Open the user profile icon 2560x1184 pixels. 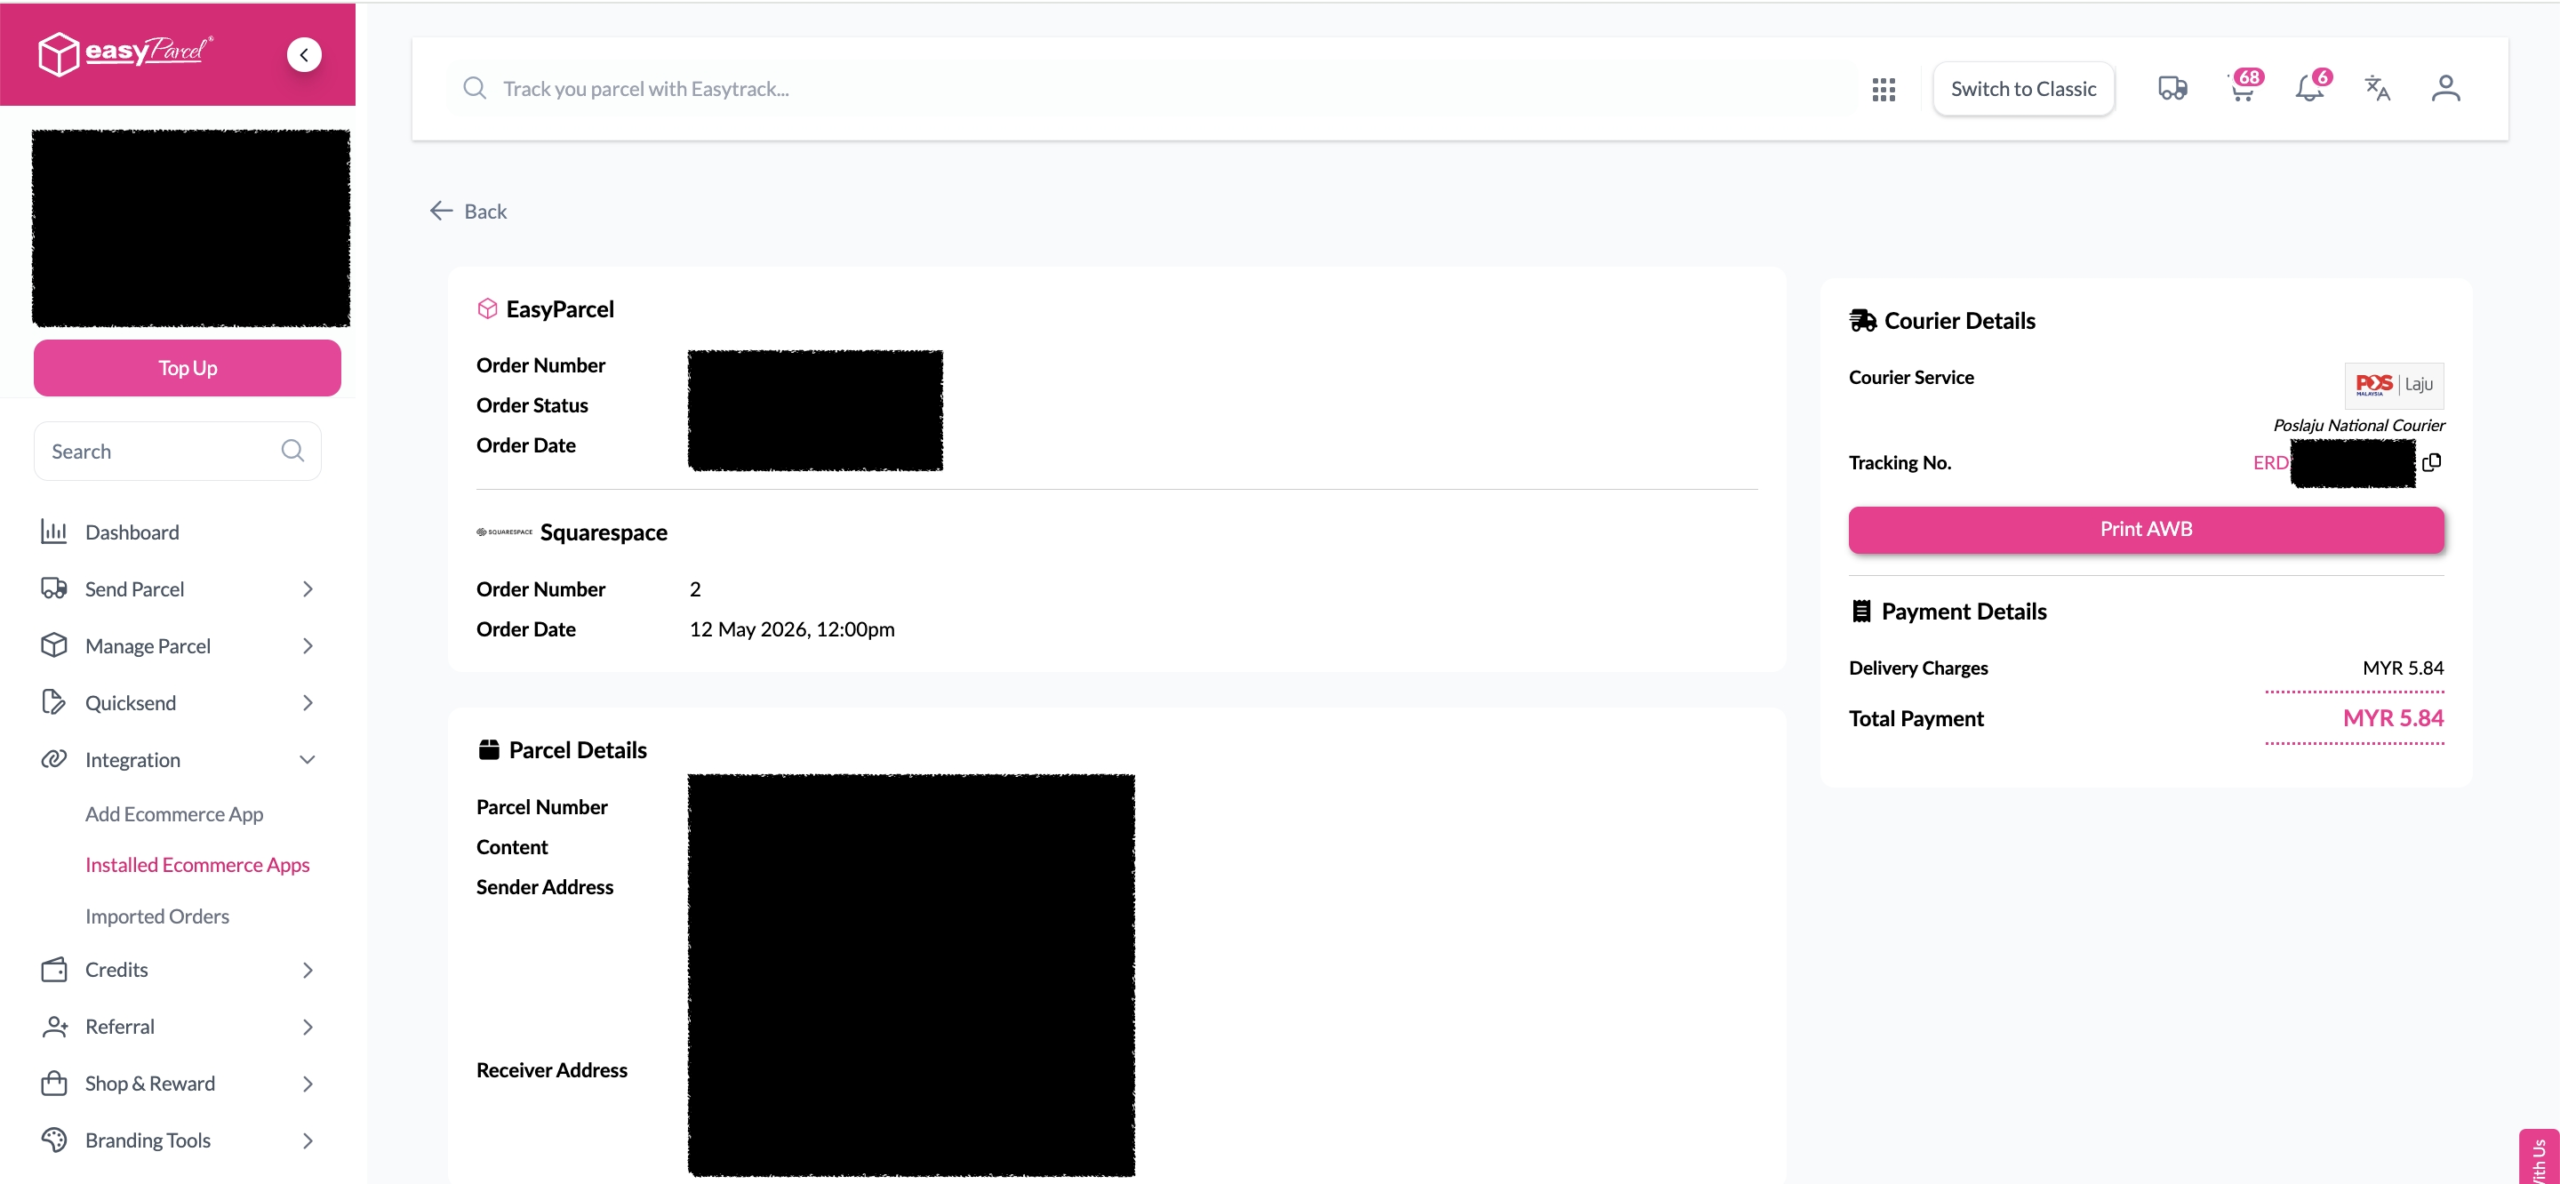tap(2445, 89)
